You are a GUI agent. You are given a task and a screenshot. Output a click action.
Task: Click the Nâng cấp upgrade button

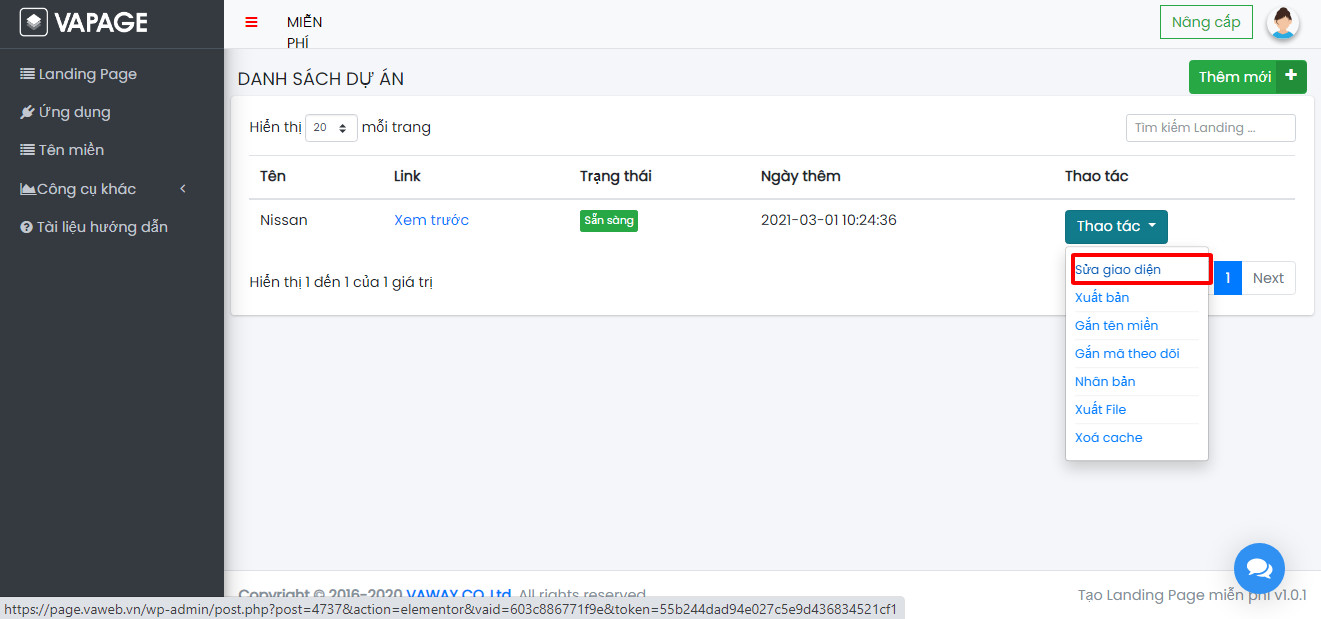[x=1205, y=22]
